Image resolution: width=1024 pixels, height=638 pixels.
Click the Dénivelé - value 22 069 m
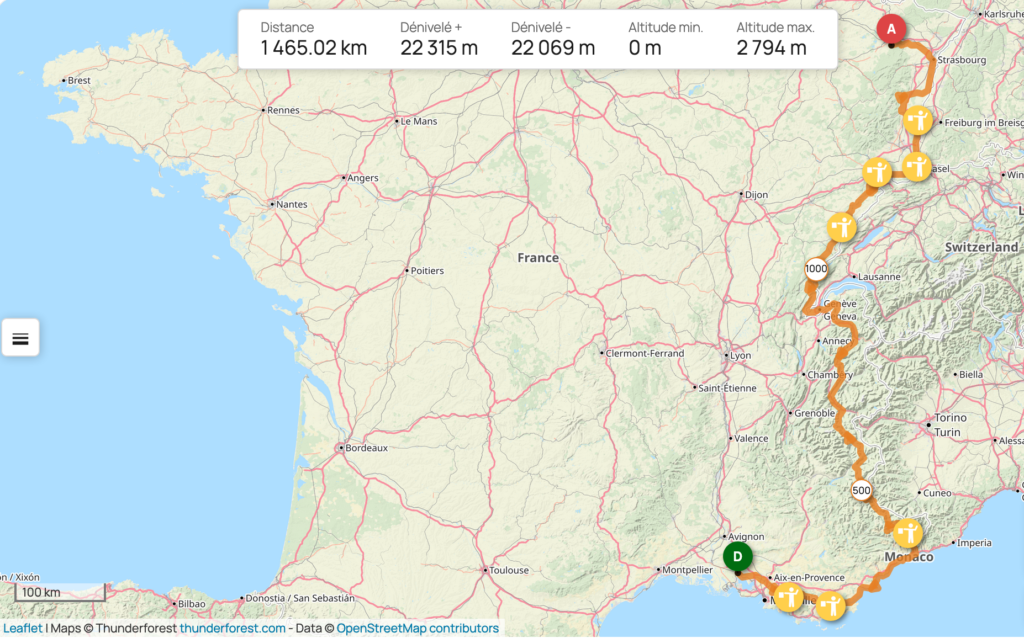552,48
